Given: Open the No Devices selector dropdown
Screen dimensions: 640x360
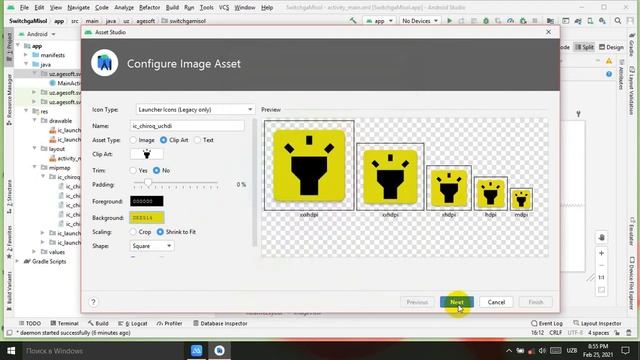Looking at the screenshot, I should pyautogui.click(x=420, y=20).
